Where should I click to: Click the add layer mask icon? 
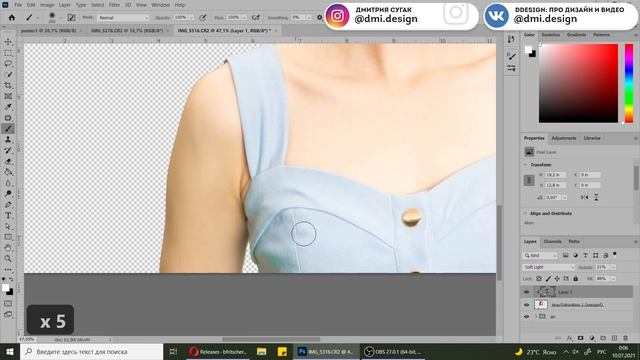point(580,338)
